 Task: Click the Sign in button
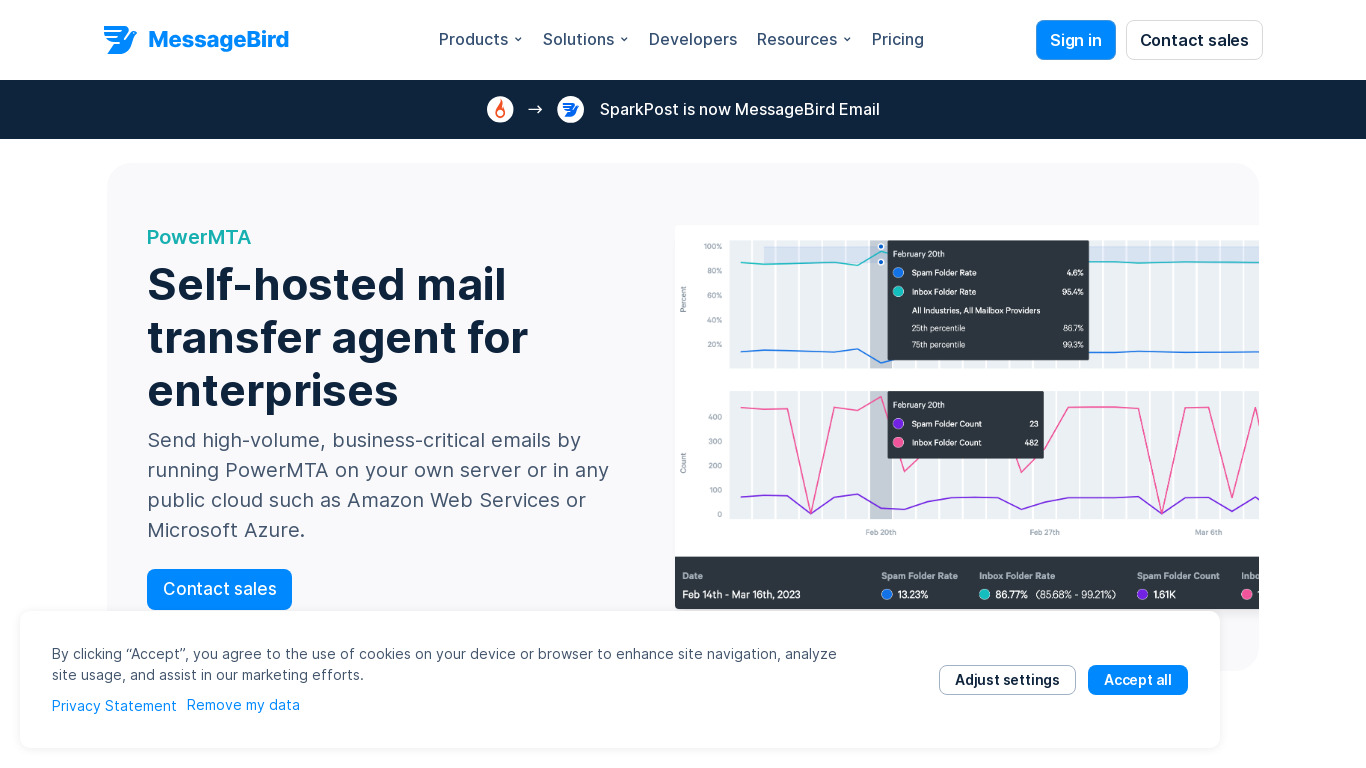pos(1076,40)
